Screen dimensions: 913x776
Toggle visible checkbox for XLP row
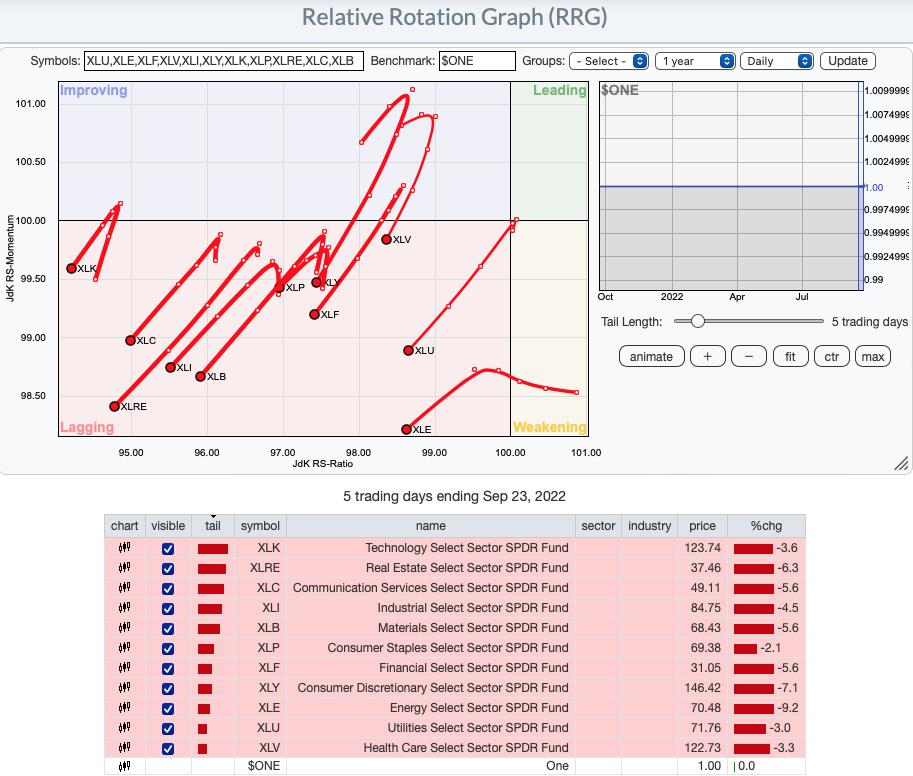coord(168,648)
